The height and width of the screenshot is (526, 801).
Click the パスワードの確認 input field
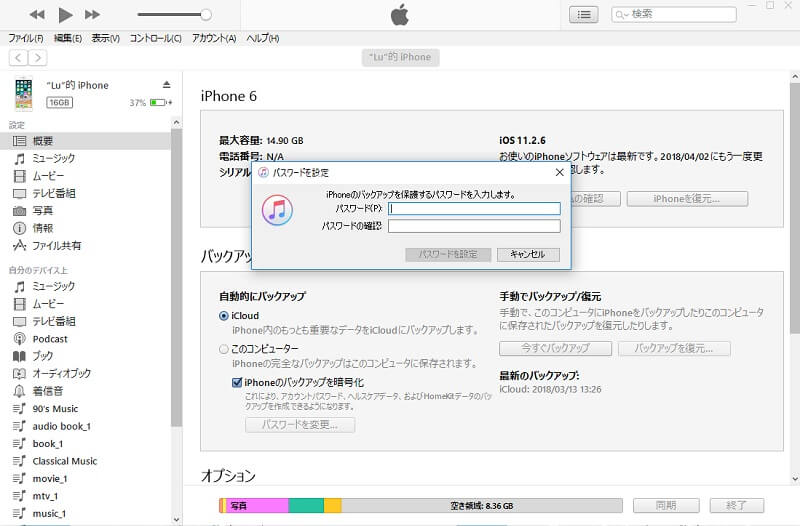(x=474, y=226)
